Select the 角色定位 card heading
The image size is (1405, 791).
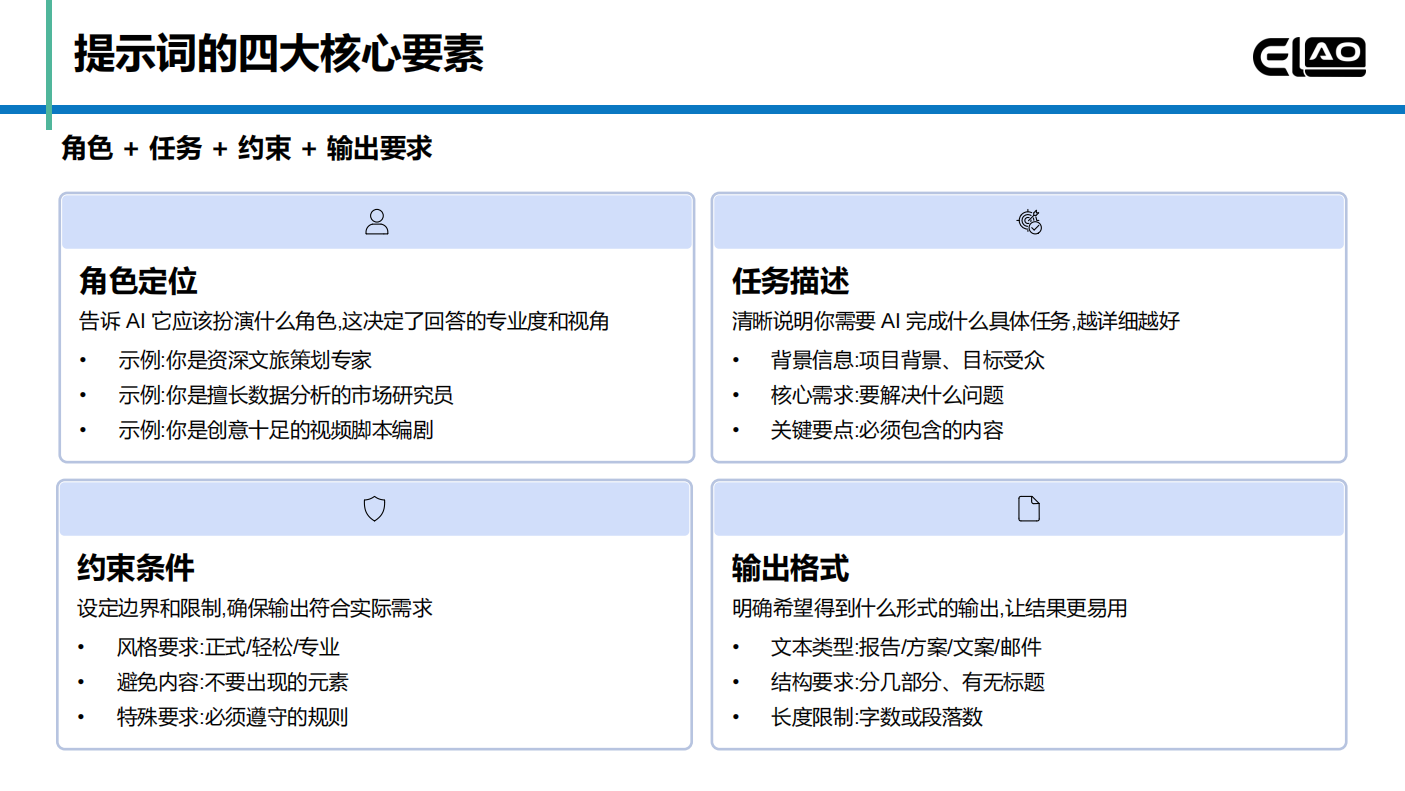[x=138, y=281]
